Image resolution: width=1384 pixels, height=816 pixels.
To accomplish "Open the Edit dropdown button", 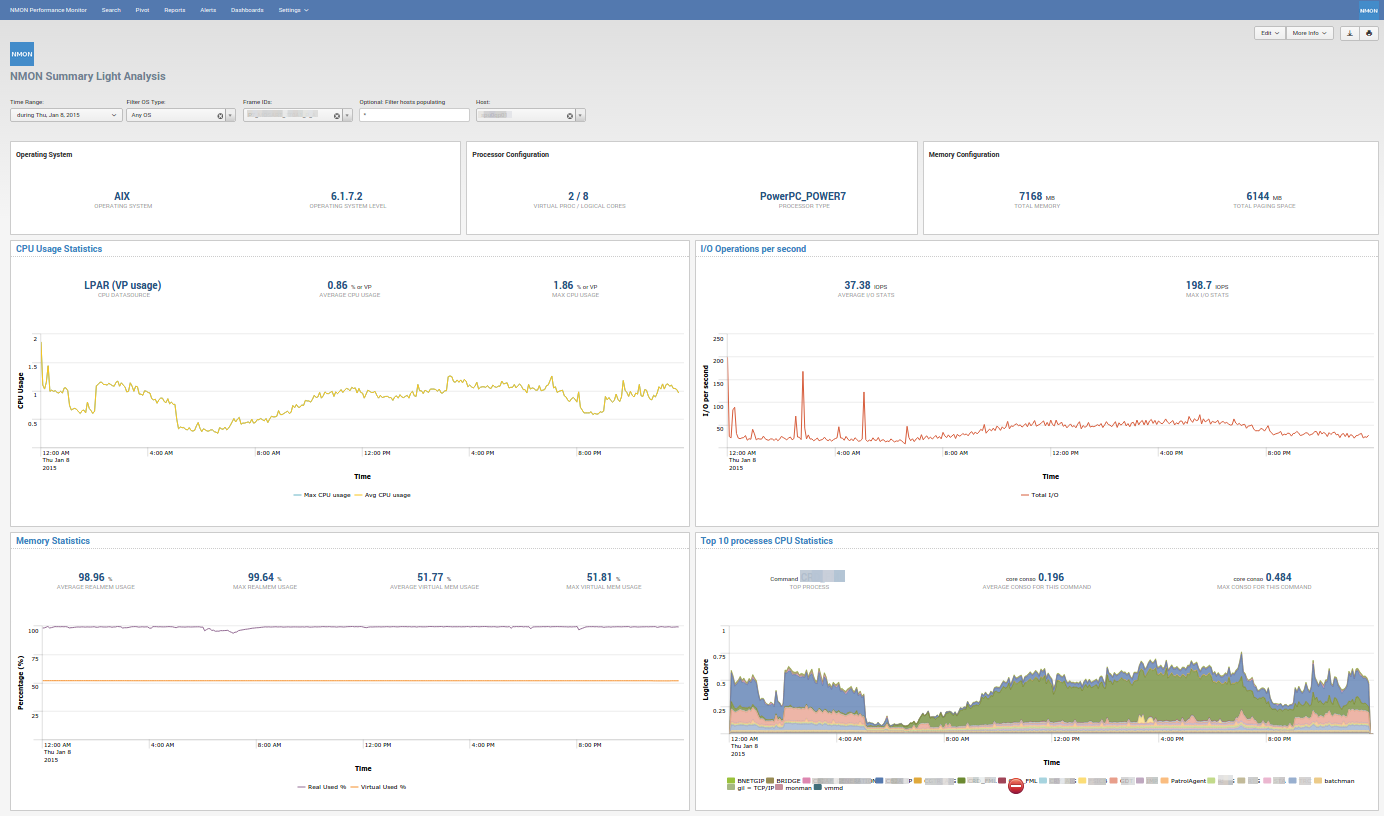I will 1270,33.
